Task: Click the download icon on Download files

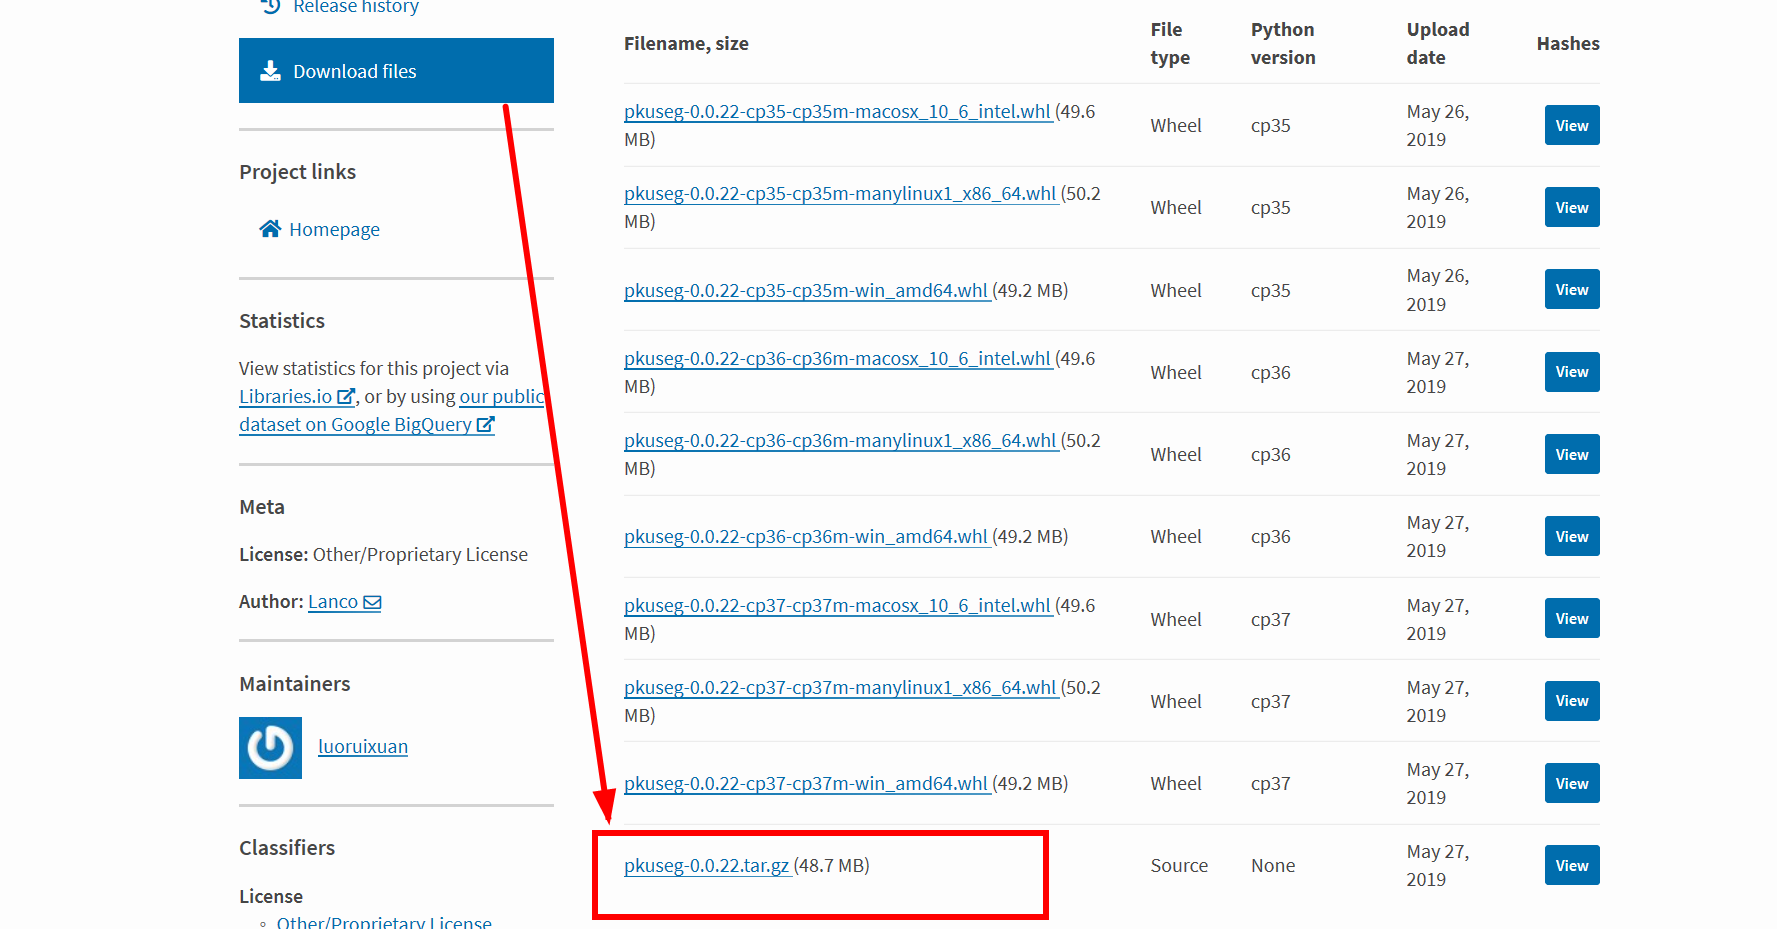Action: [269, 70]
